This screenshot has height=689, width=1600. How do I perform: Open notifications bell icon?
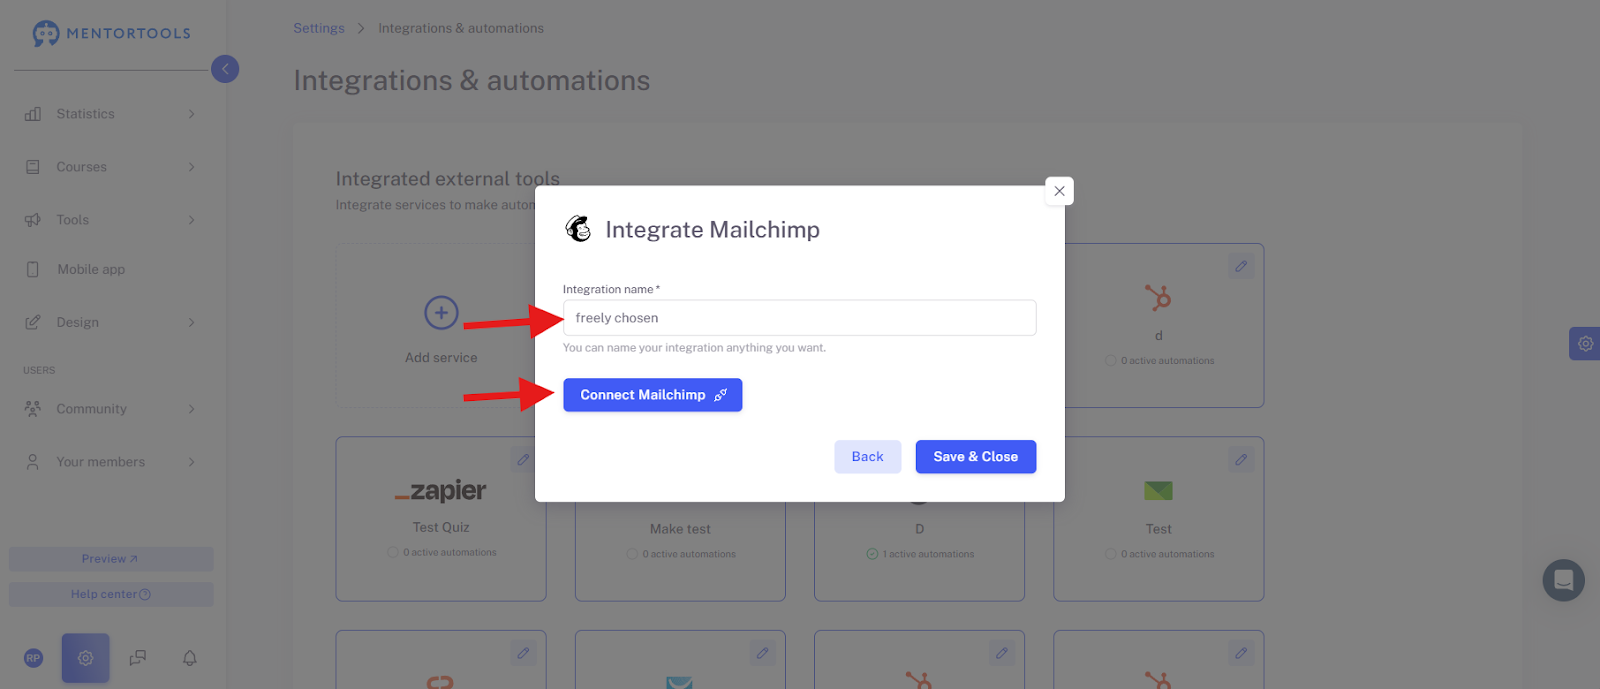pos(190,658)
